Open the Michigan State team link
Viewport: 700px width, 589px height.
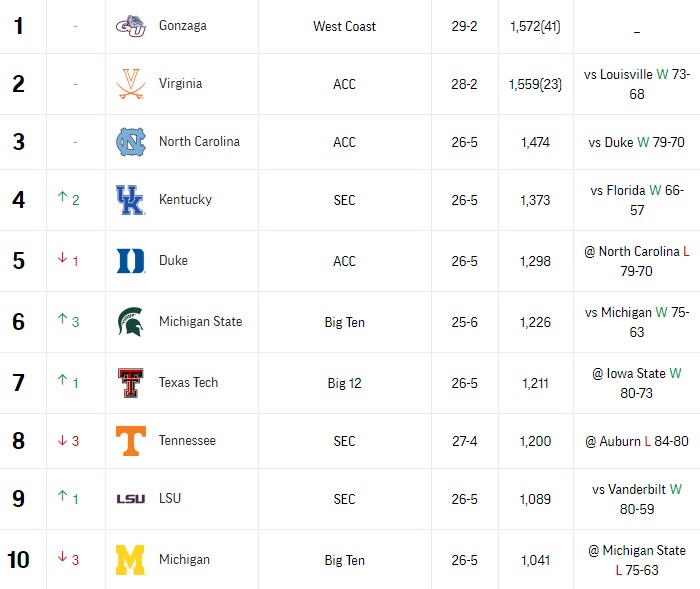(x=200, y=322)
